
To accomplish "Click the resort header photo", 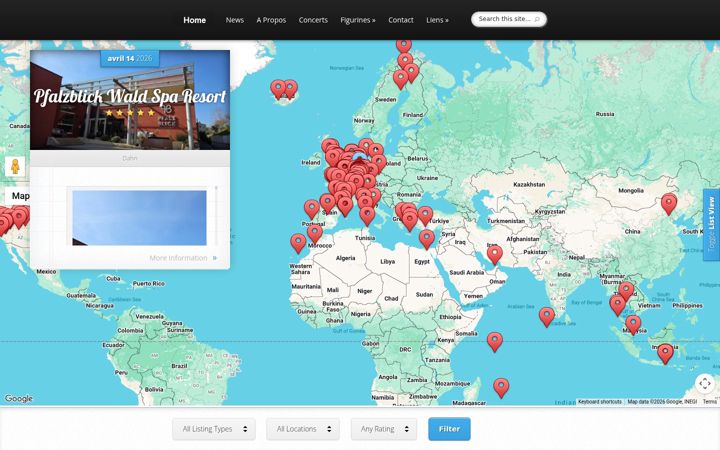I will (130, 100).
